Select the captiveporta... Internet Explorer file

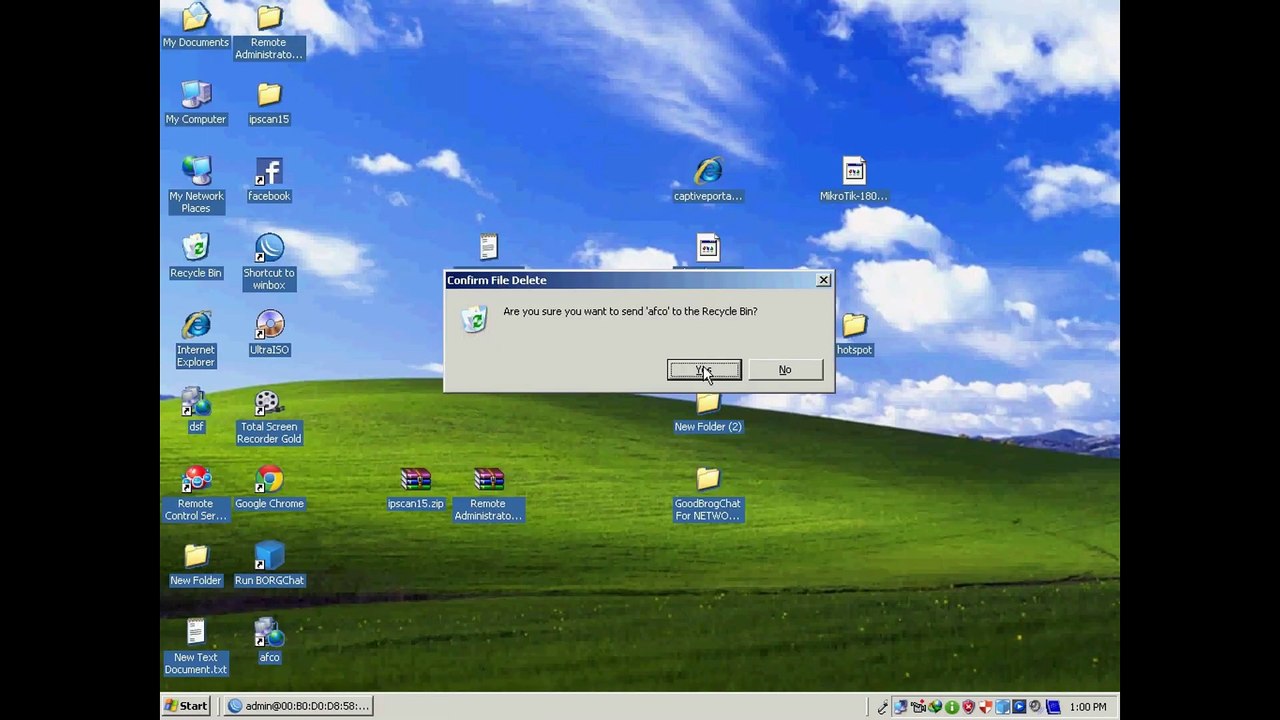tap(708, 180)
